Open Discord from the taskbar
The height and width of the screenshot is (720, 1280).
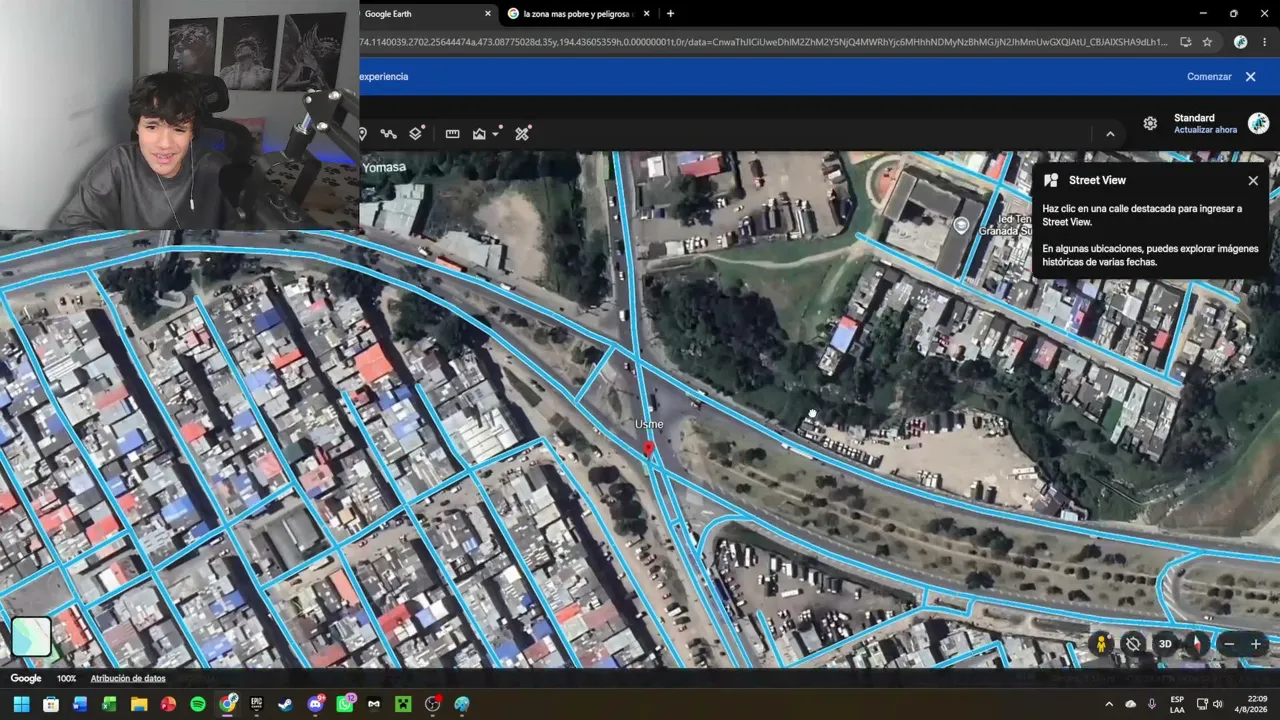point(316,704)
